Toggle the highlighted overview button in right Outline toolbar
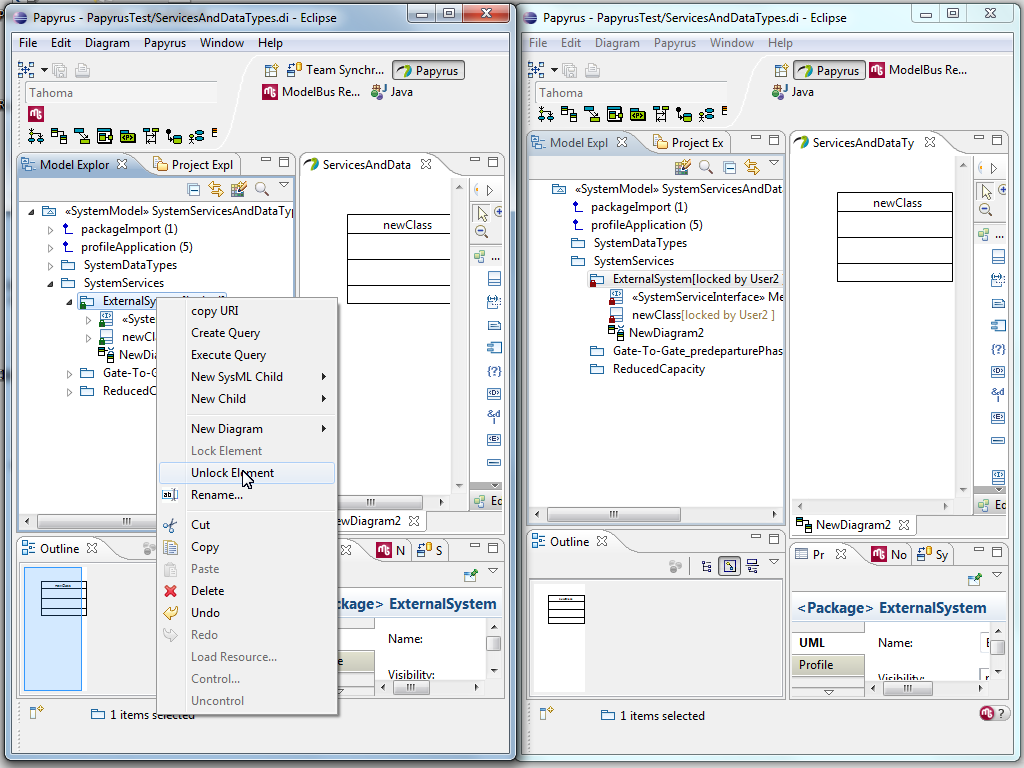 729,566
